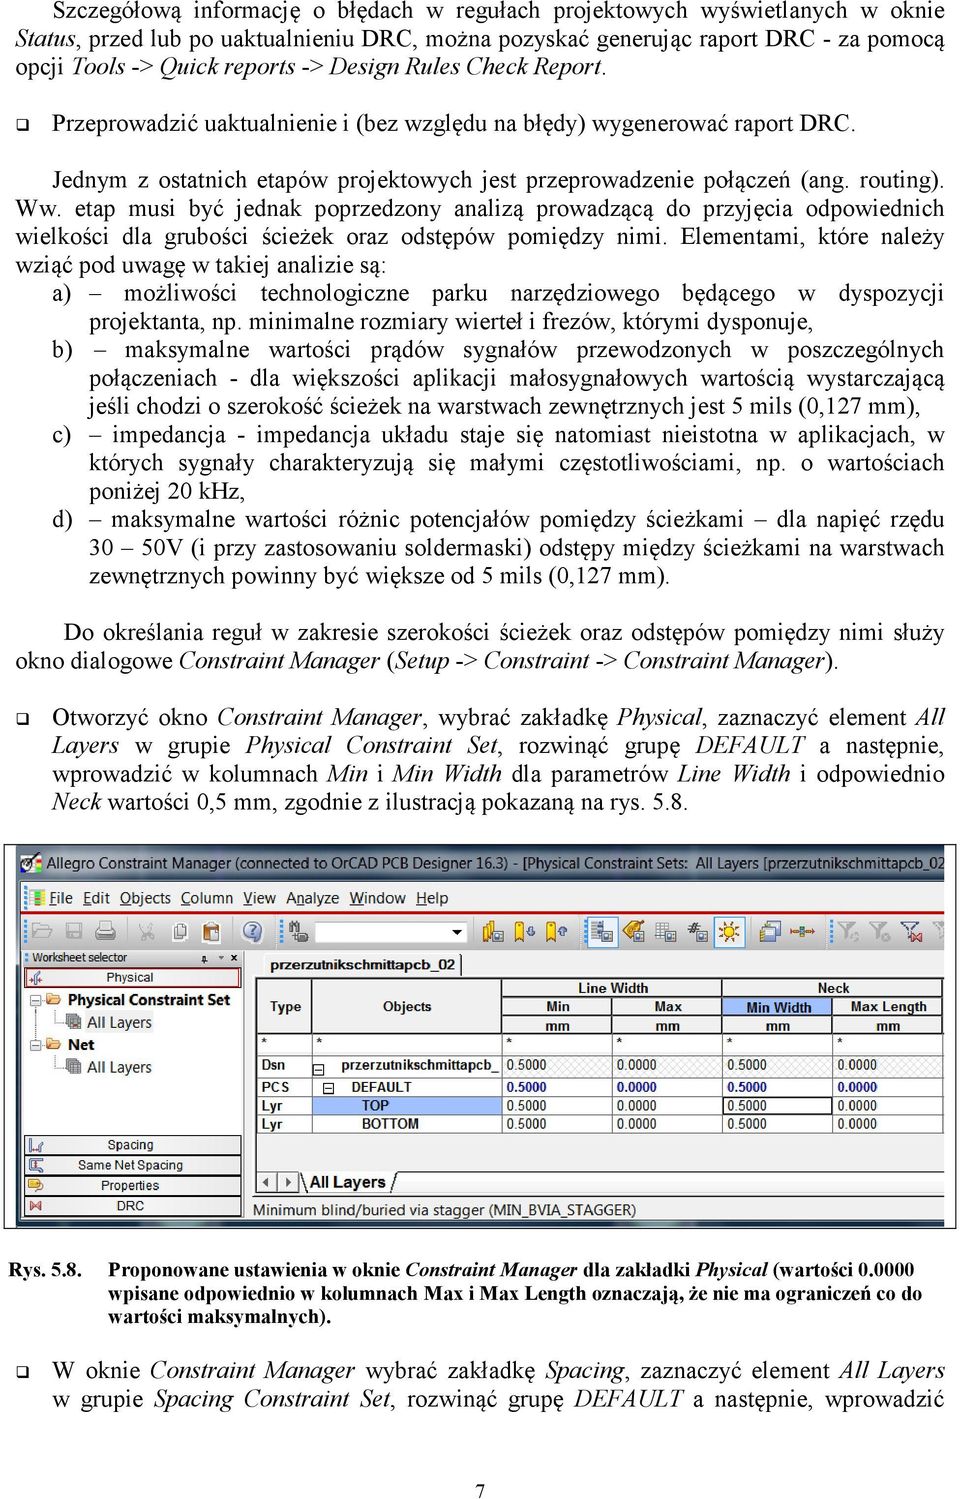Click the Objects column header
This screenshot has width=960, height=1499.
pyautogui.click(x=406, y=1007)
